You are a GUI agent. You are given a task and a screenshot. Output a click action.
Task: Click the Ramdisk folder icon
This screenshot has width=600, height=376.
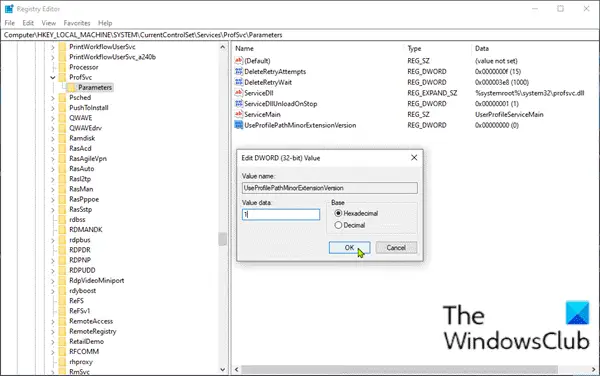tap(62, 138)
